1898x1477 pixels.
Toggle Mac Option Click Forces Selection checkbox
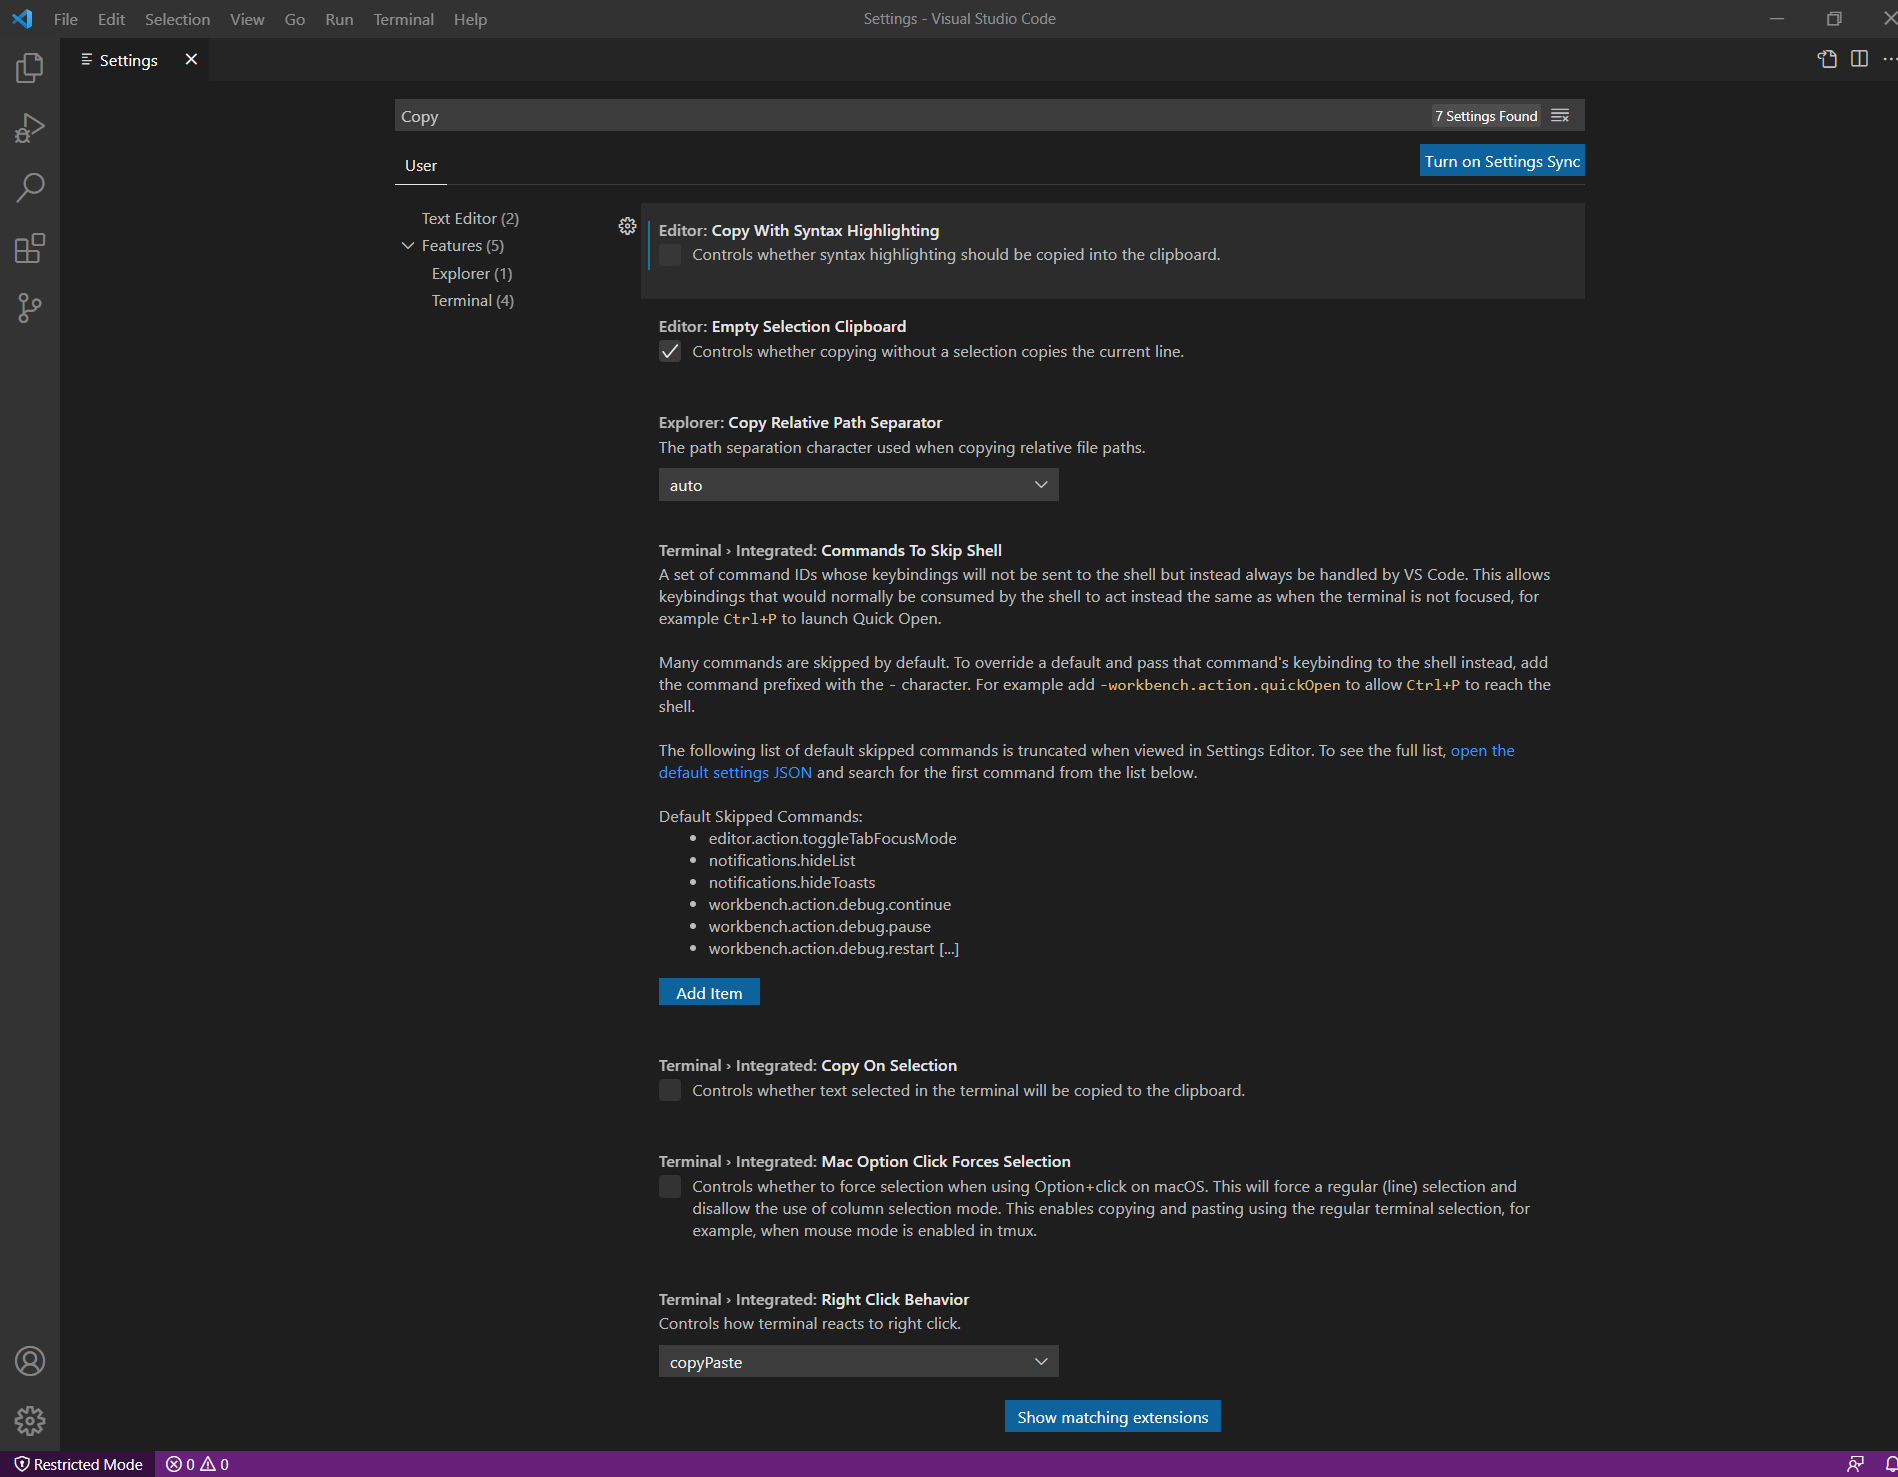click(x=670, y=1186)
